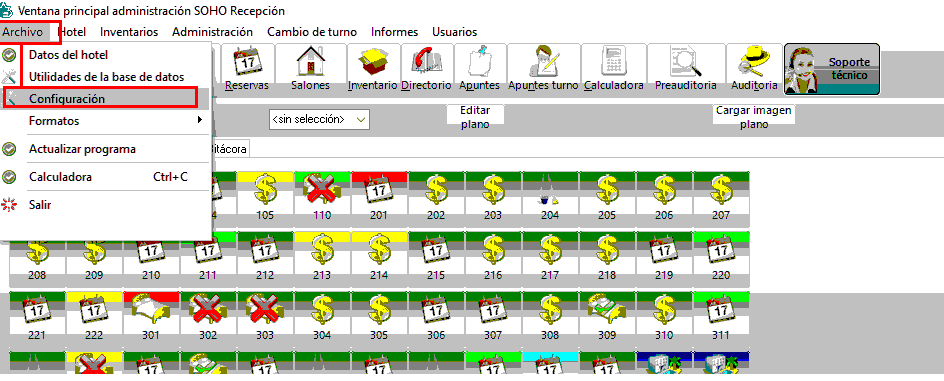Click the Soporte técnico button
This screenshot has height=381, width=944.
coord(831,69)
